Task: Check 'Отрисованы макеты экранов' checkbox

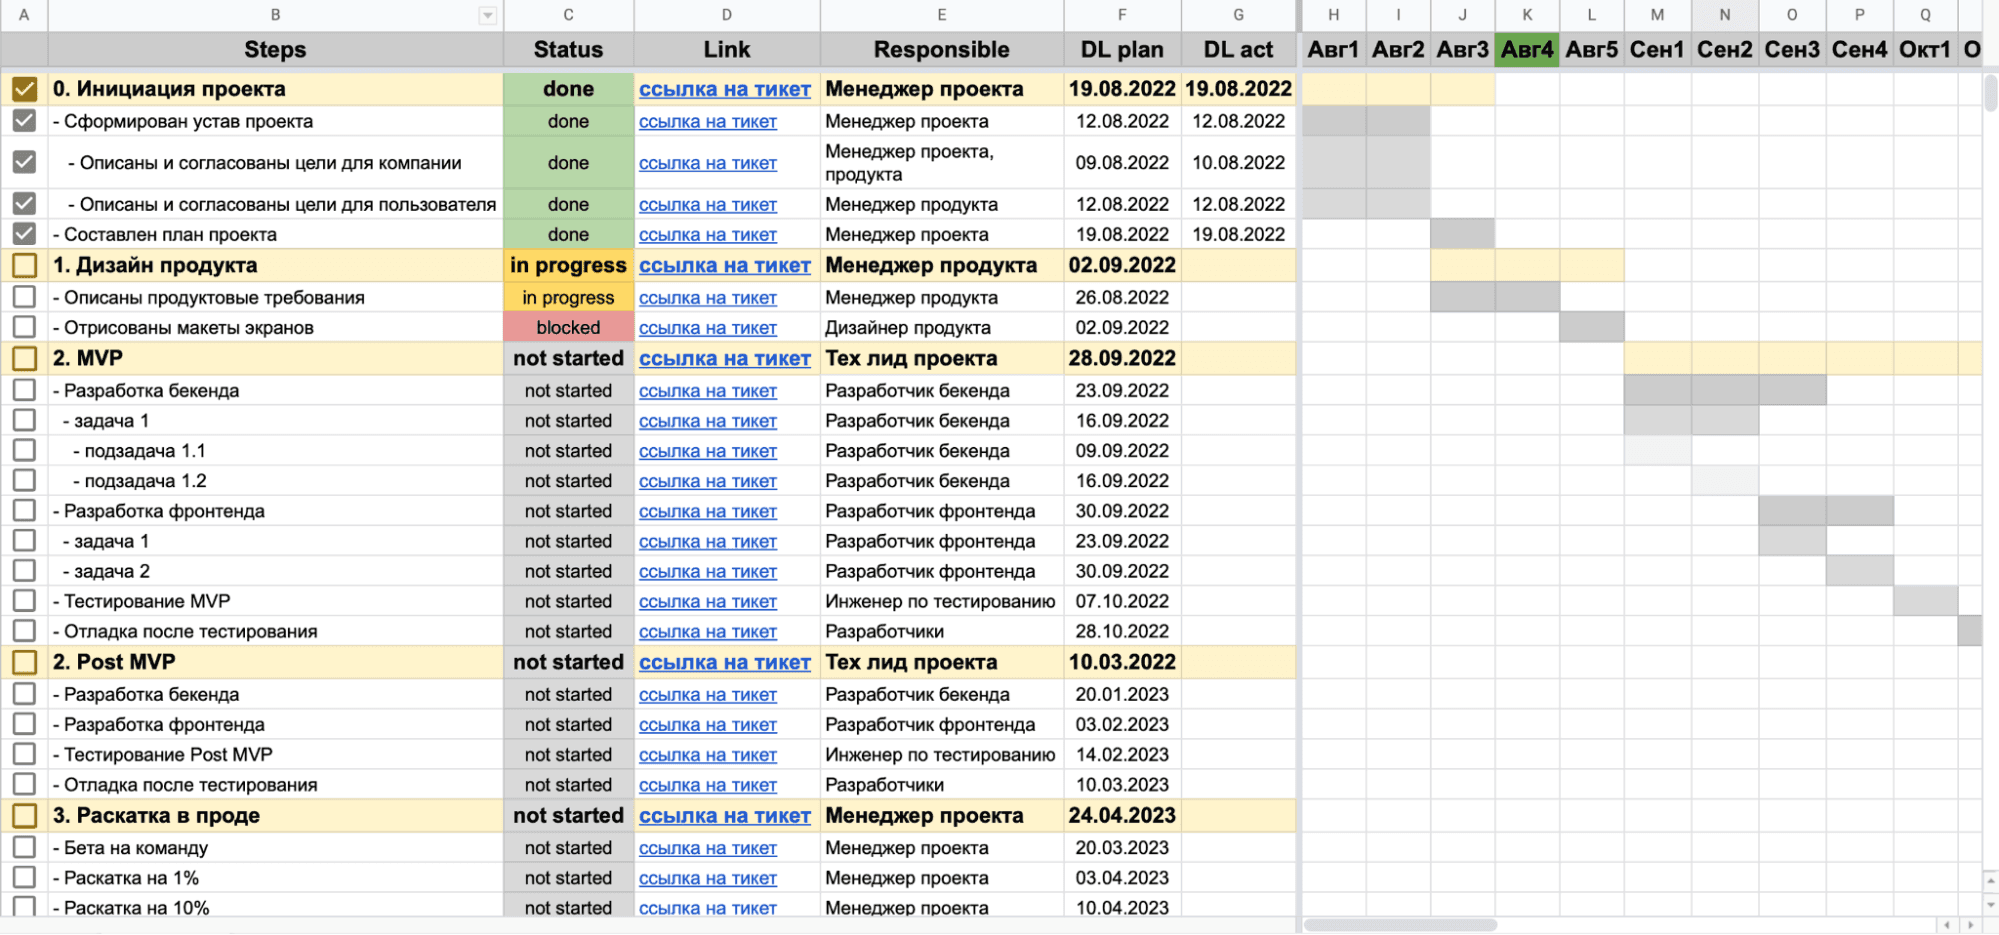Action: (x=25, y=327)
